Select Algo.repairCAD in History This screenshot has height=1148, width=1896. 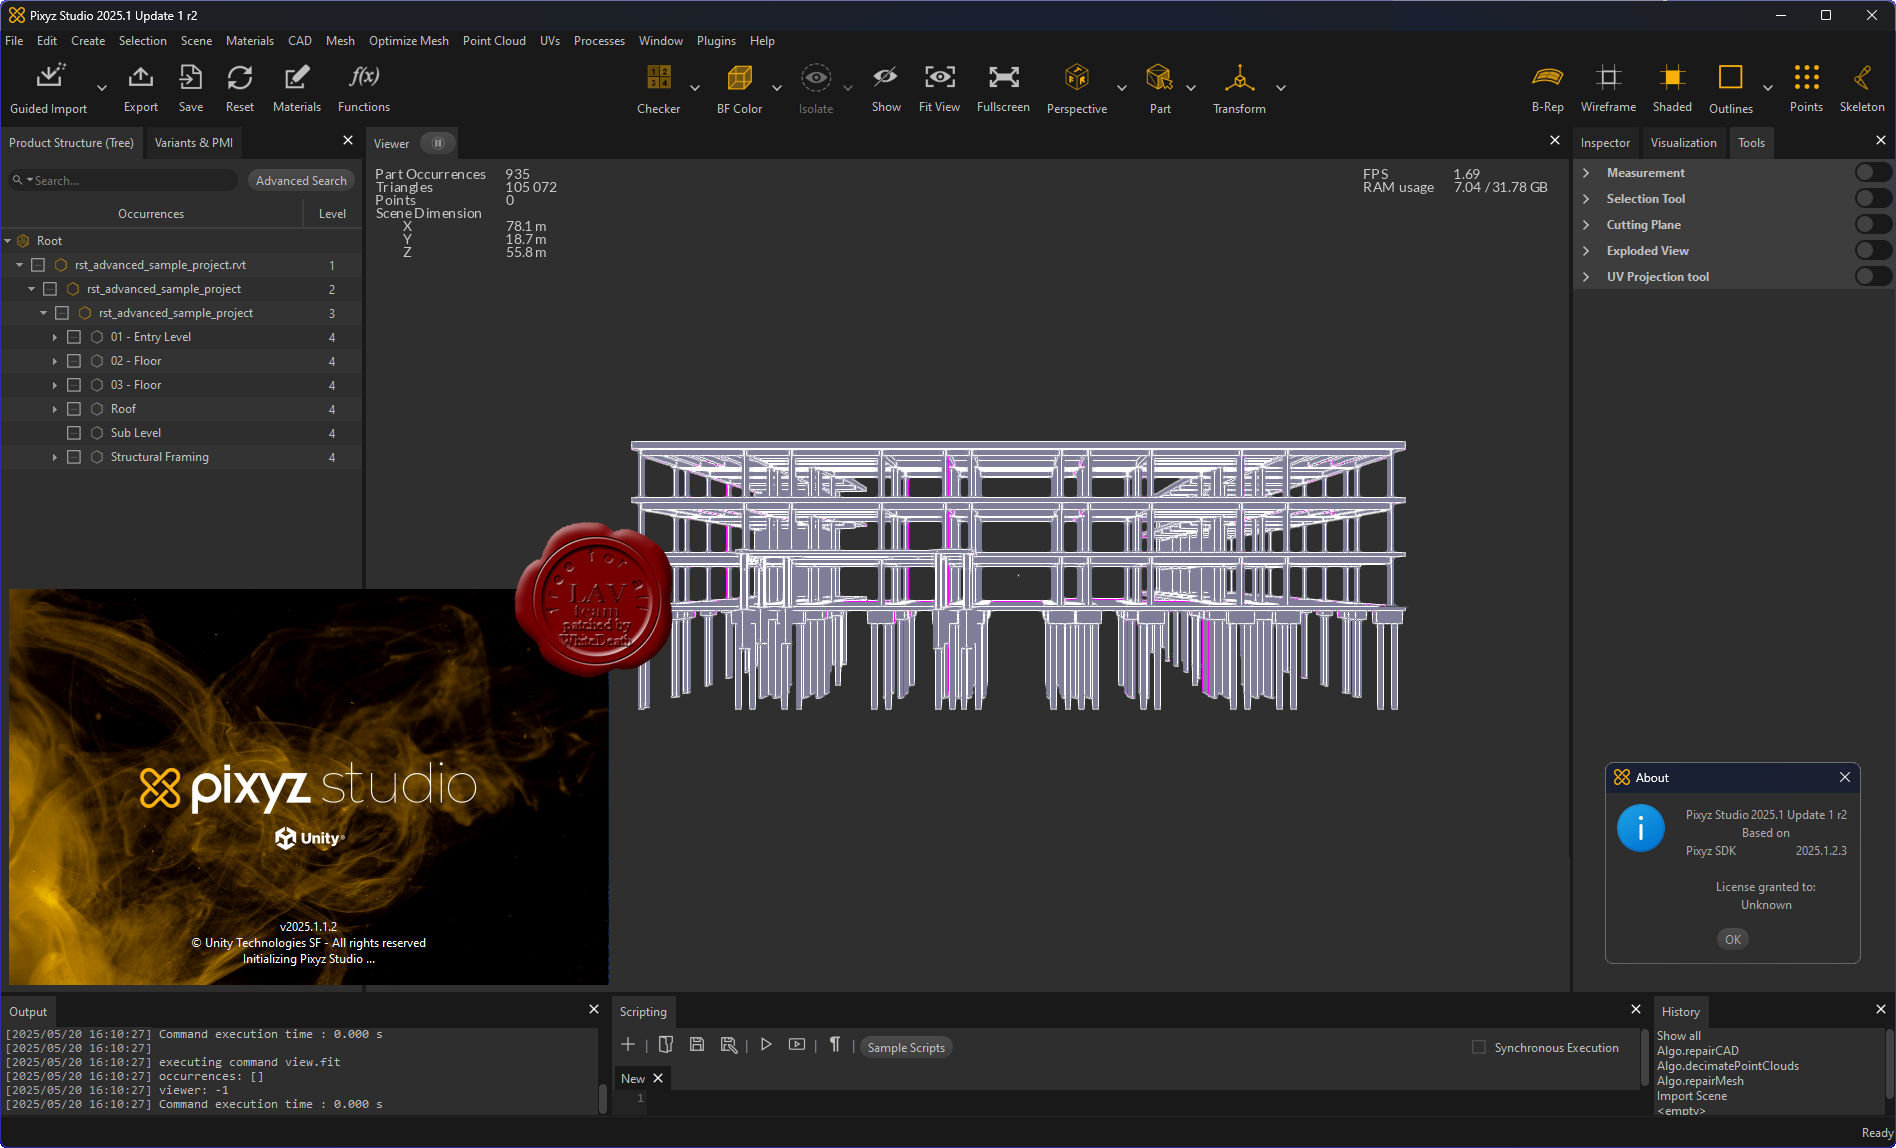coord(1697,1051)
